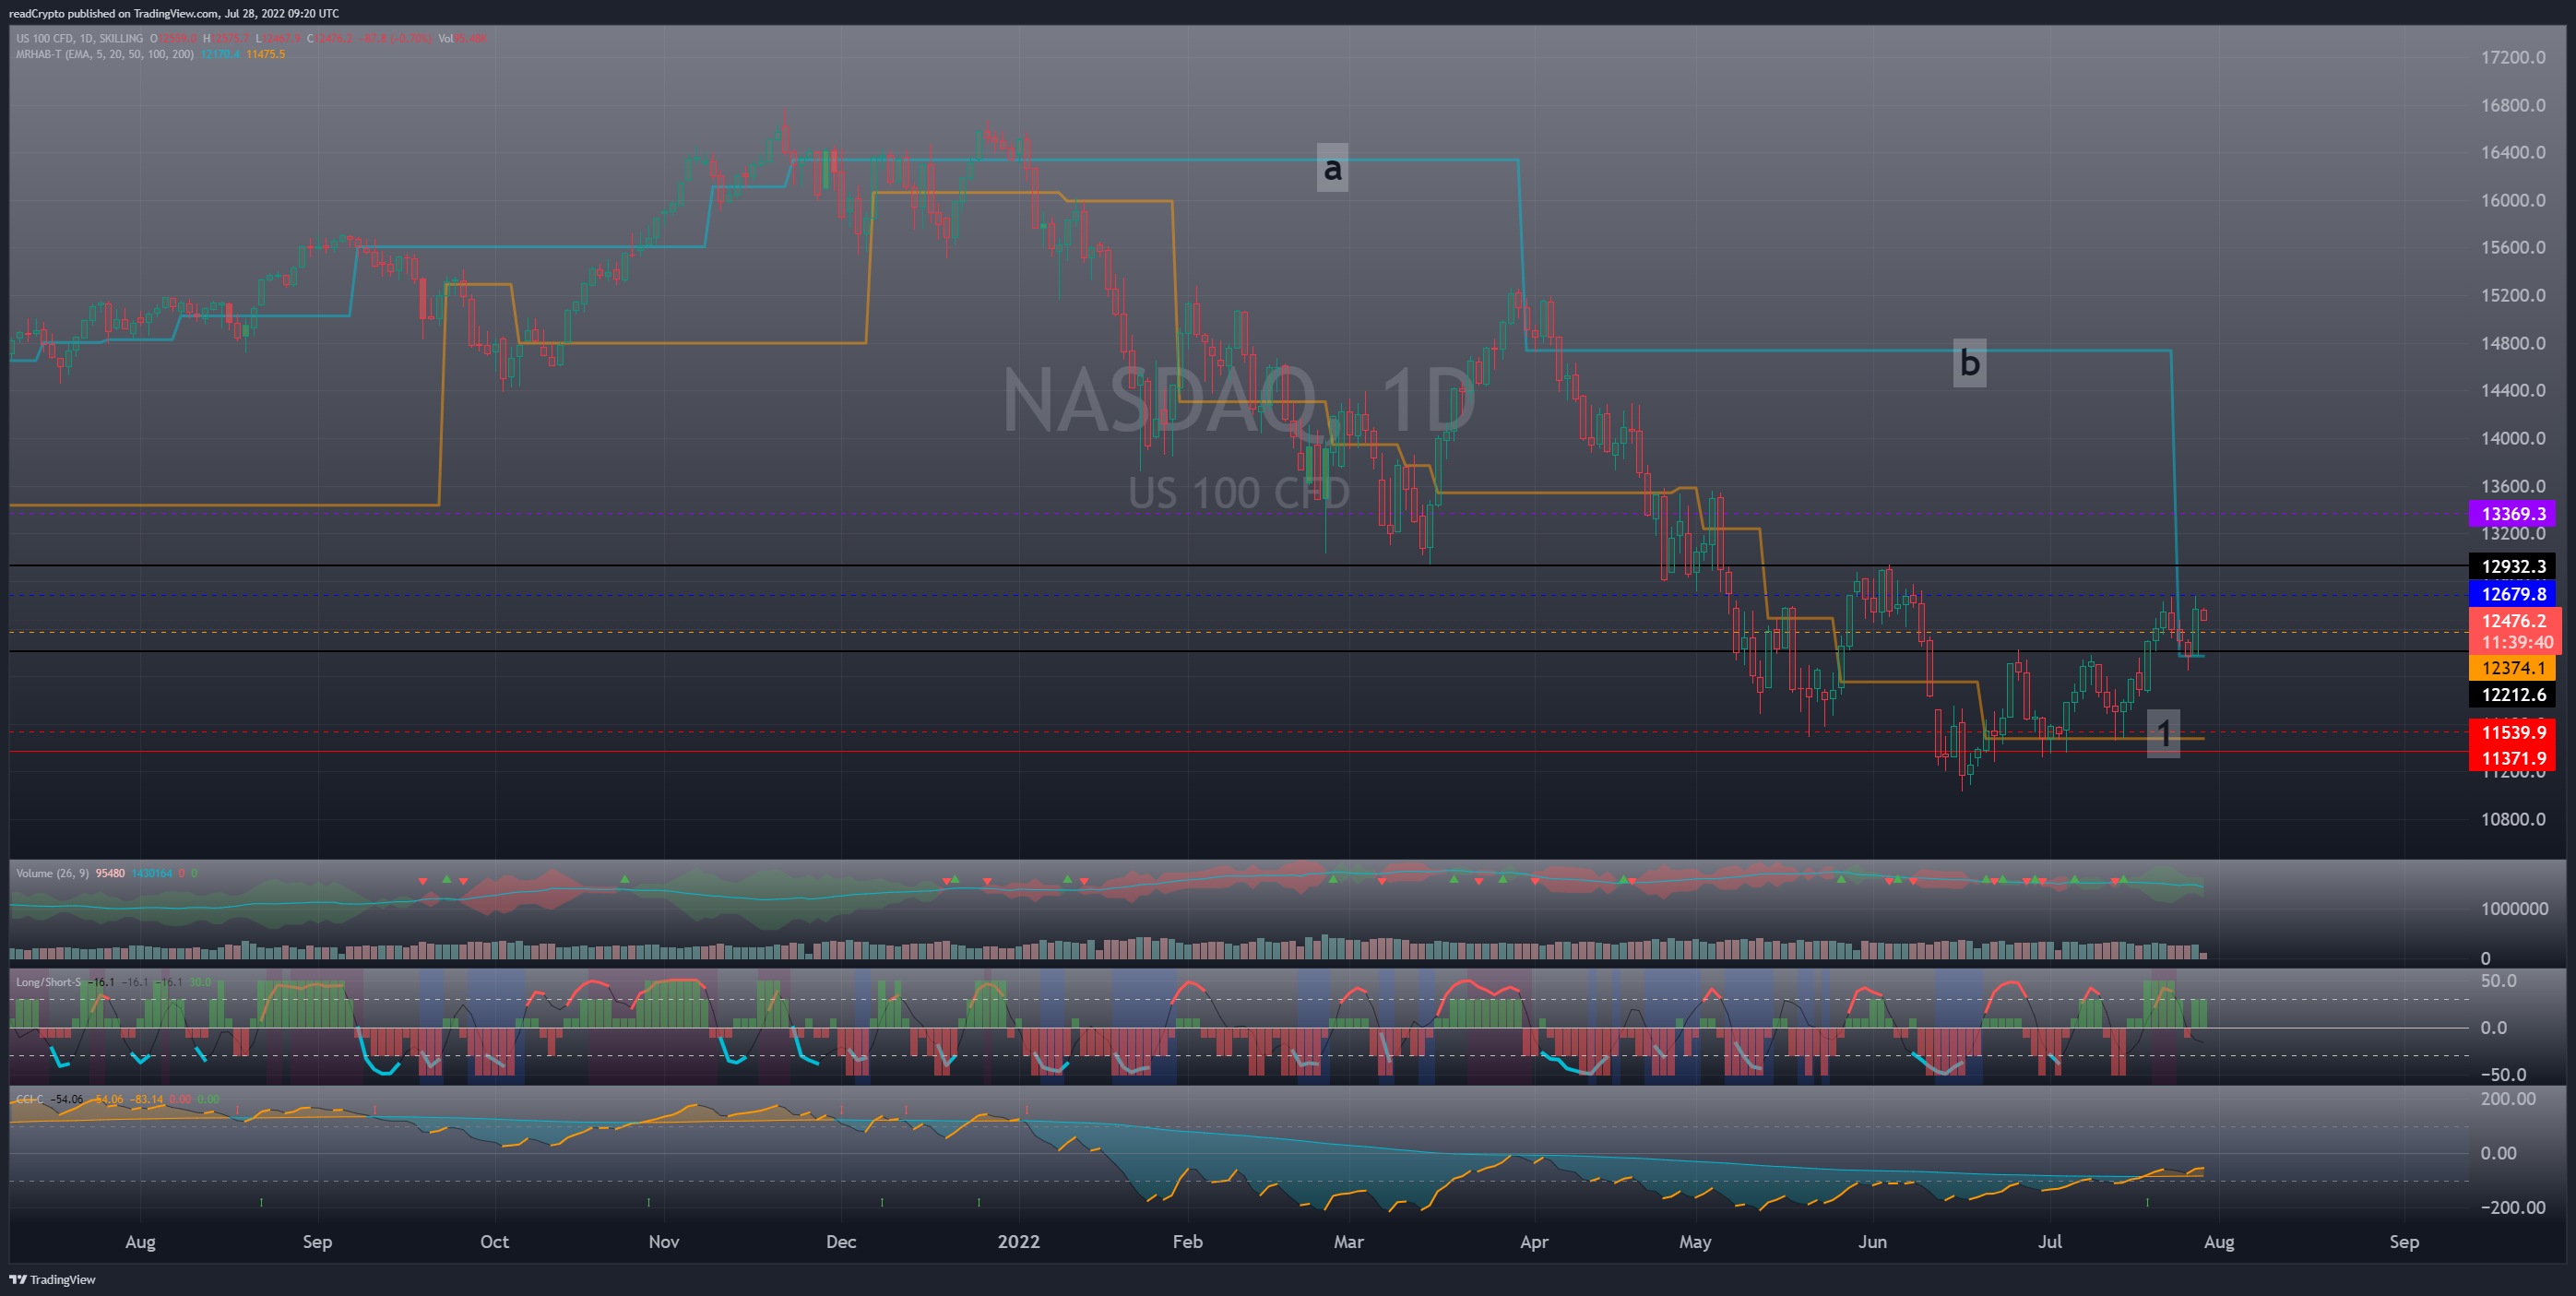The image size is (2576, 1296).
Task: Click the 16000.0 level on the price scale
Action: (x=2513, y=201)
